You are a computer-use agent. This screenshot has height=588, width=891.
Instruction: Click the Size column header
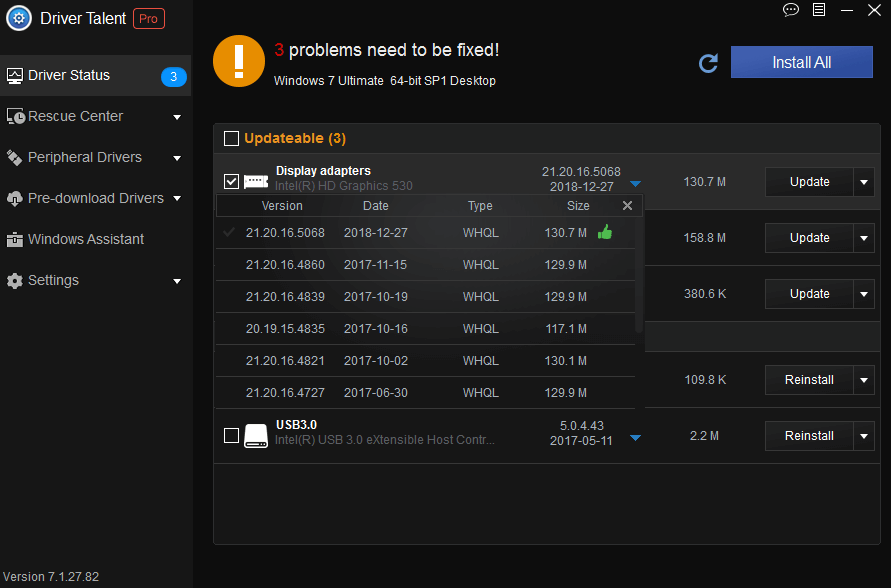(x=578, y=206)
